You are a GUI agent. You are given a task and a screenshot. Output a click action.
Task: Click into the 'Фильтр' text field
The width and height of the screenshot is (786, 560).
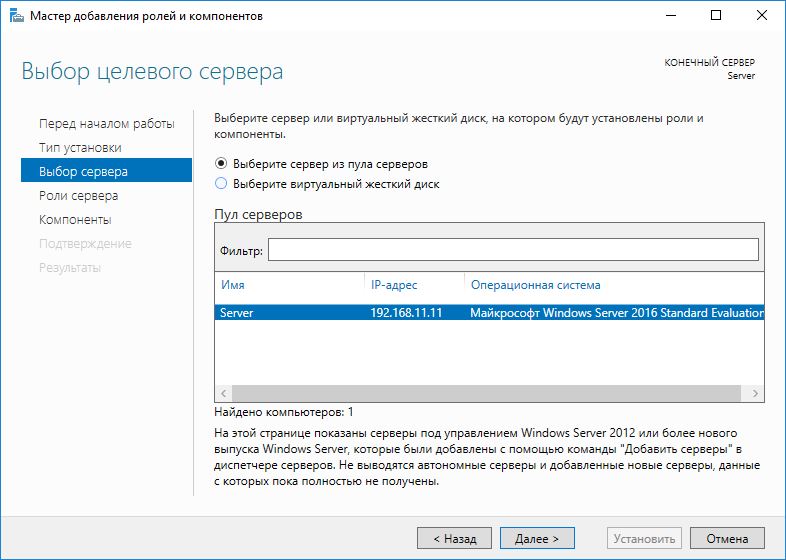(x=512, y=250)
